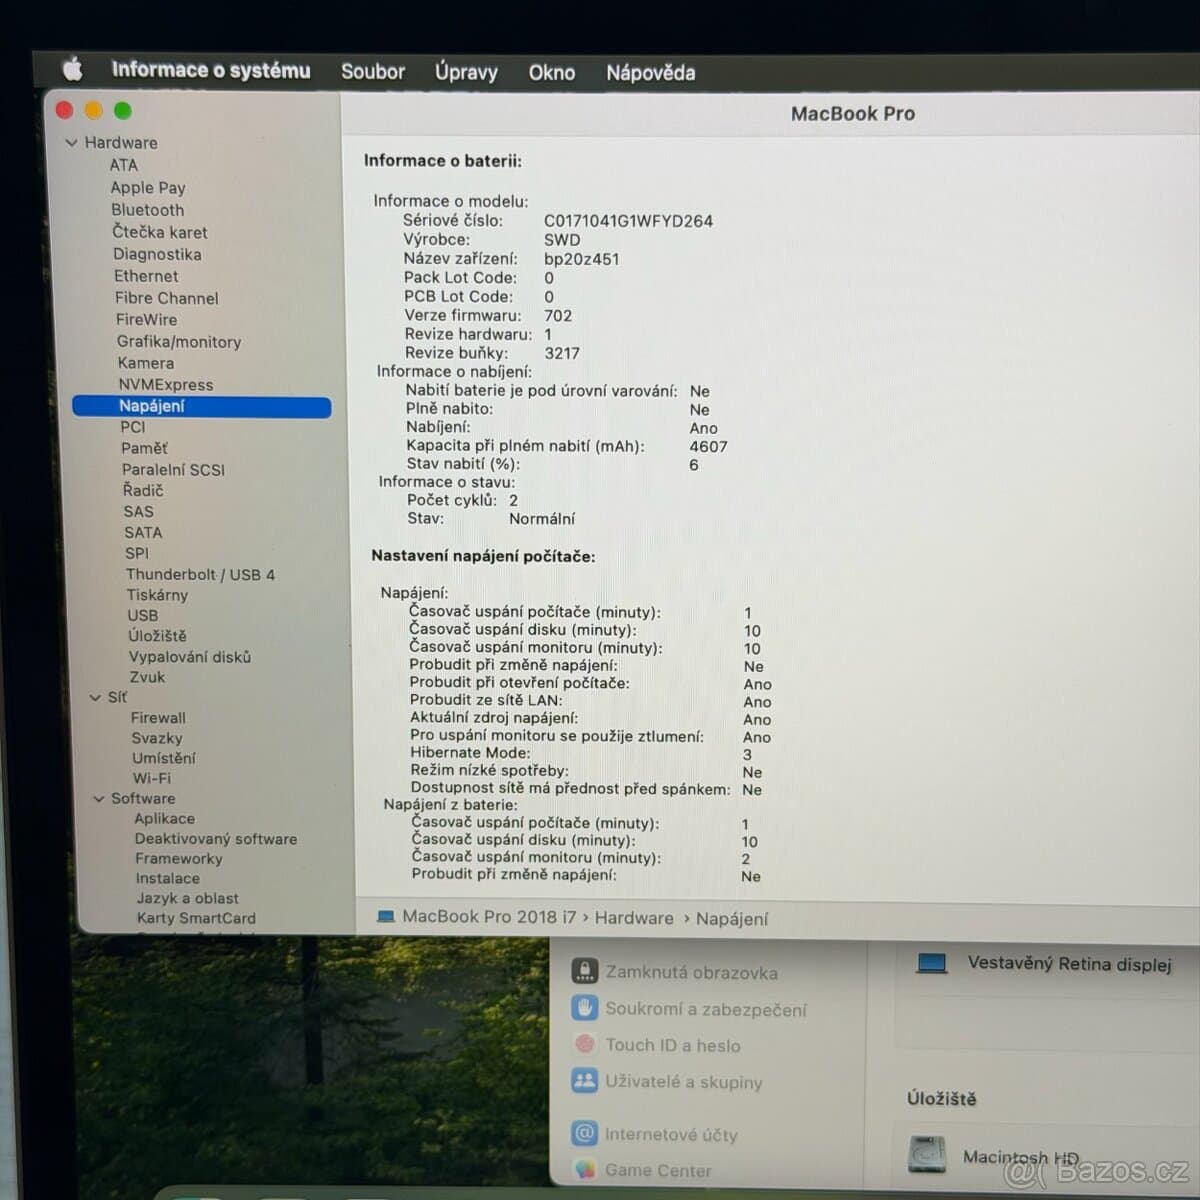
Task: Select Svazky under Síť
Action: tap(157, 738)
